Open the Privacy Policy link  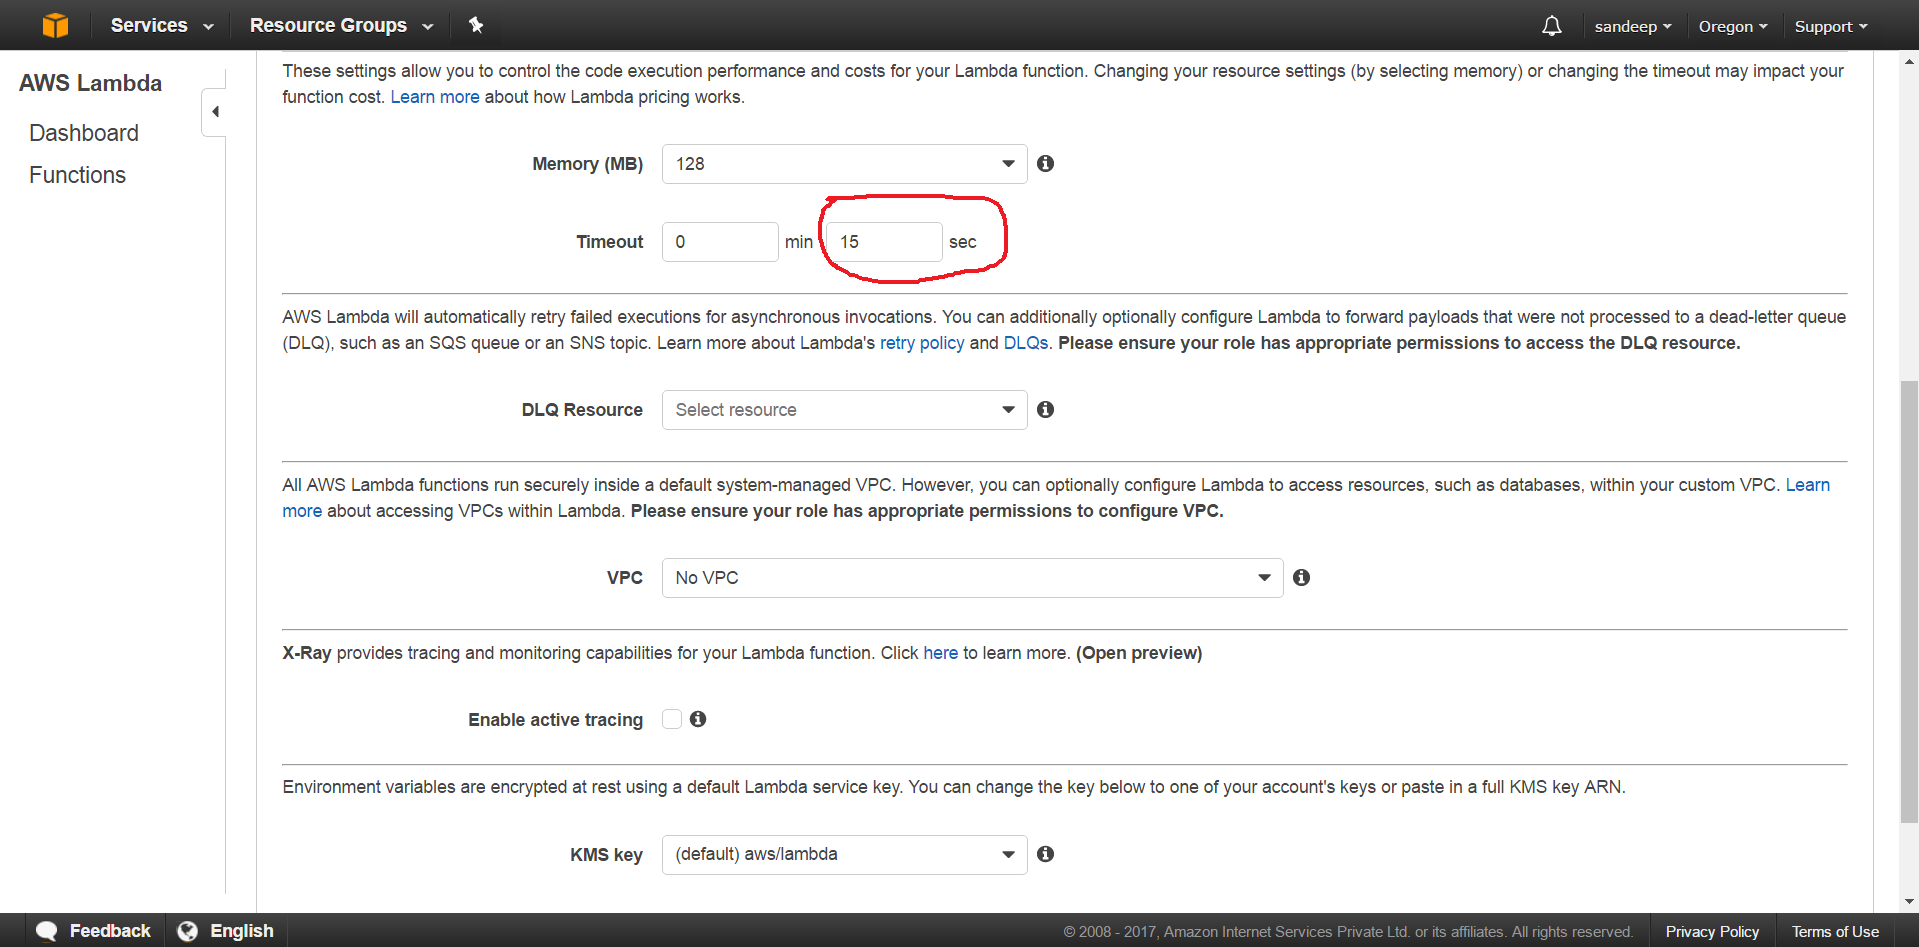[x=1712, y=932]
